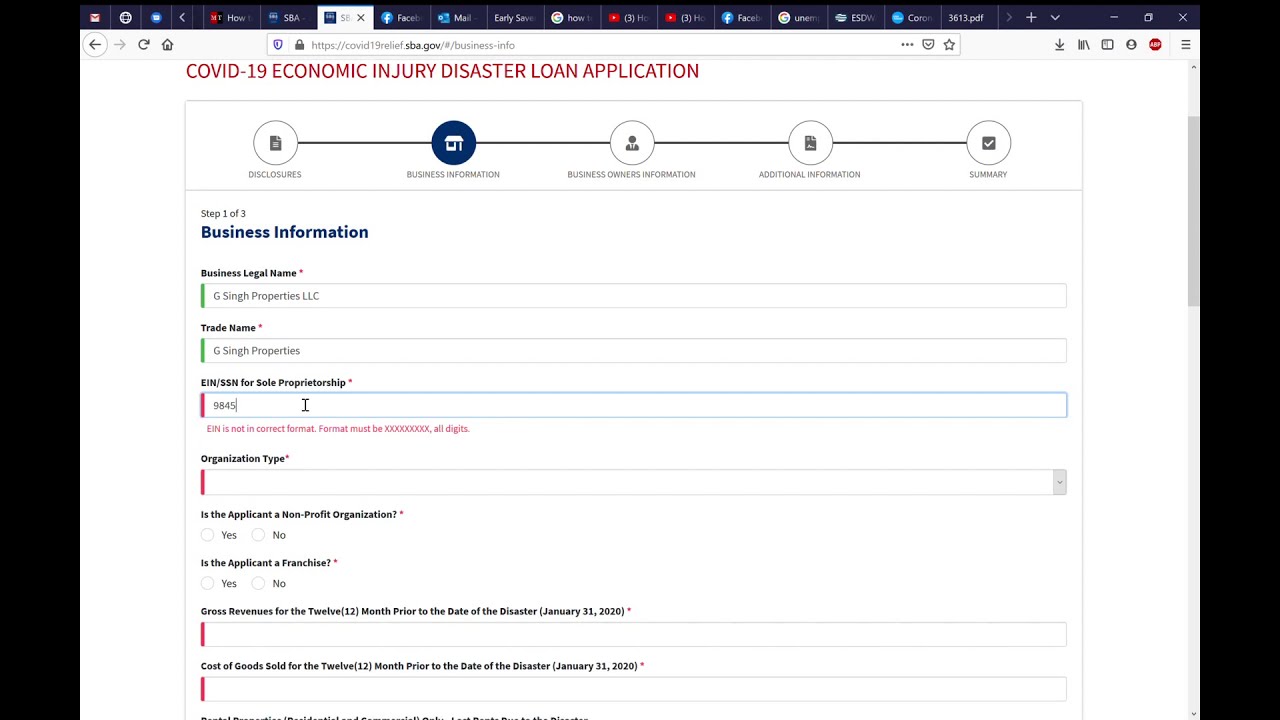The width and height of the screenshot is (1280, 720).
Task: Bookmark this page with star
Action: tap(949, 45)
